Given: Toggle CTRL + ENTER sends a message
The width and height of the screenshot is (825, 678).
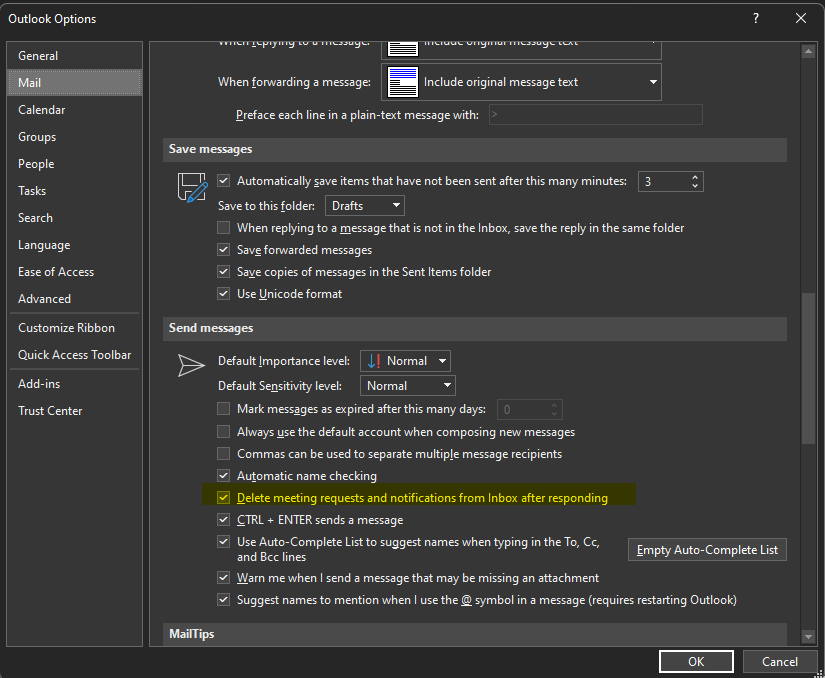Looking at the screenshot, I should tap(224, 520).
